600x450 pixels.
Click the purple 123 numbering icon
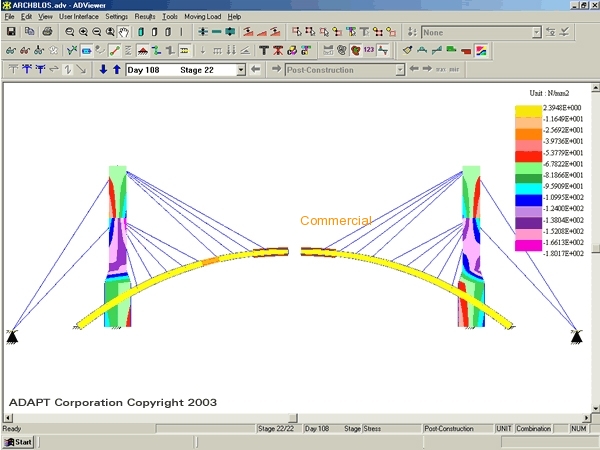pyautogui.click(x=369, y=50)
